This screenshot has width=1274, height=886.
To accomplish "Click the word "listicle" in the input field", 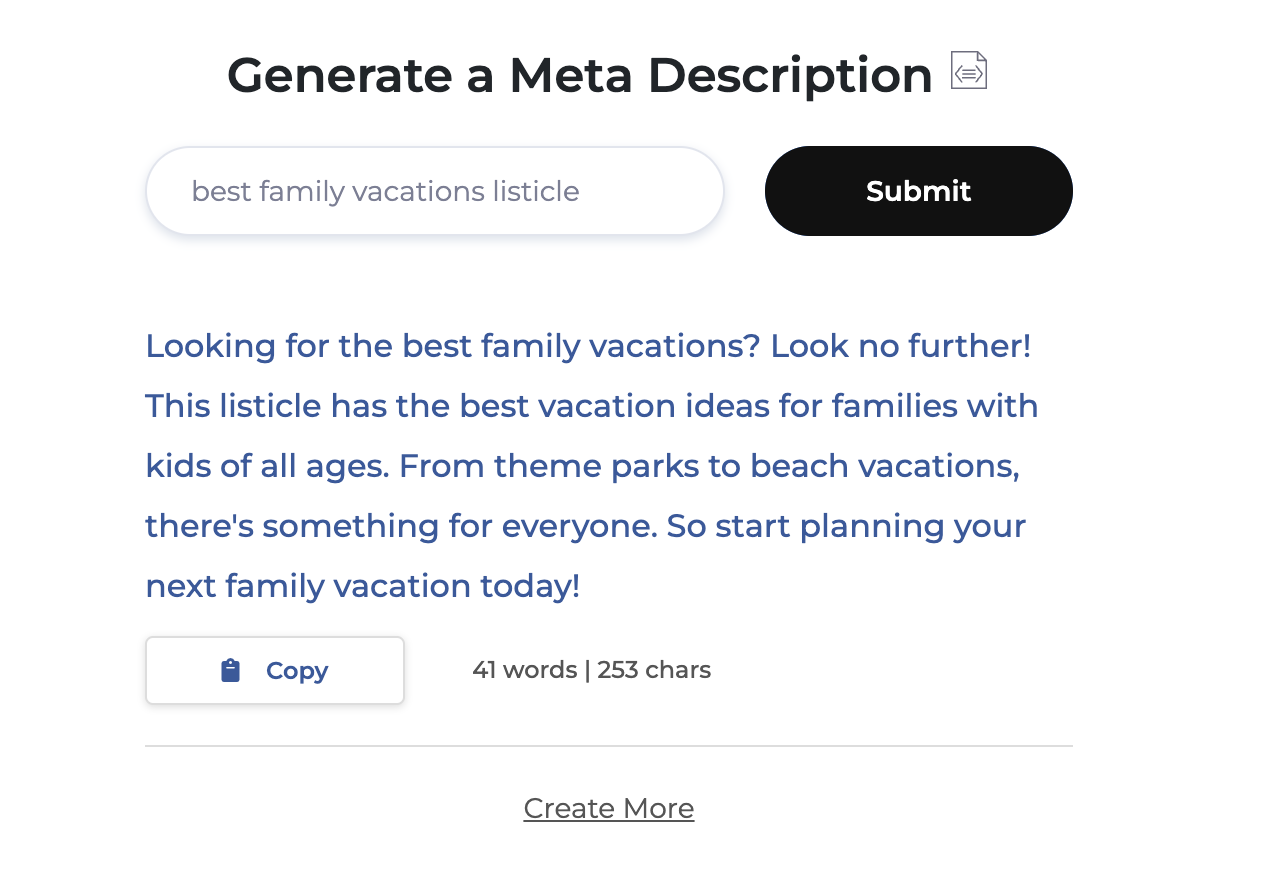I will click(x=535, y=191).
